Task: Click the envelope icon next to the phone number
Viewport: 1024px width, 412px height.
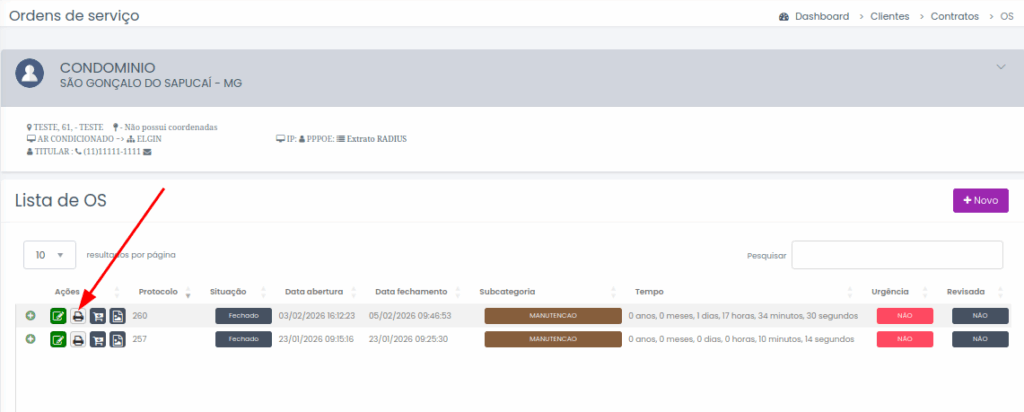Action: 148,152
